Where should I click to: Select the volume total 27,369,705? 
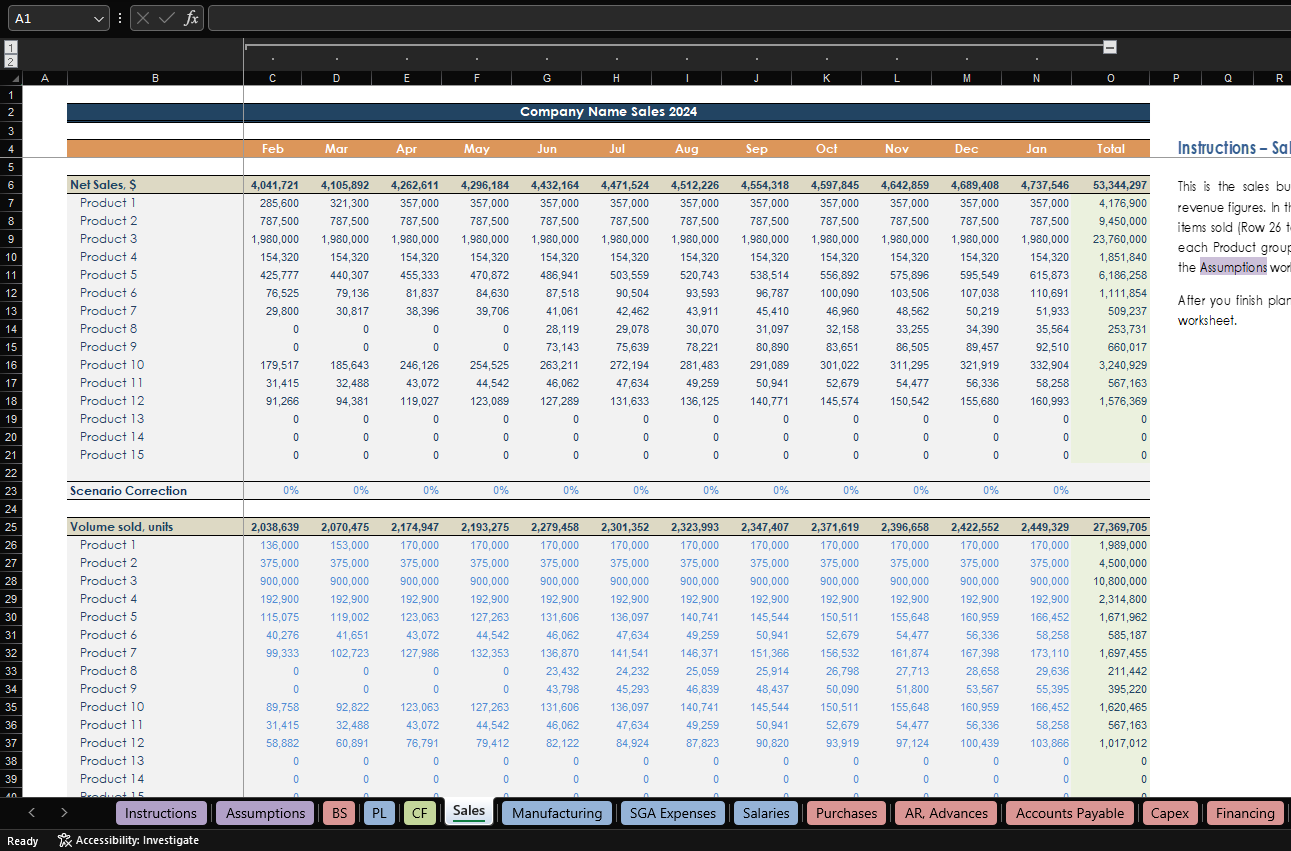coord(1111,527)
